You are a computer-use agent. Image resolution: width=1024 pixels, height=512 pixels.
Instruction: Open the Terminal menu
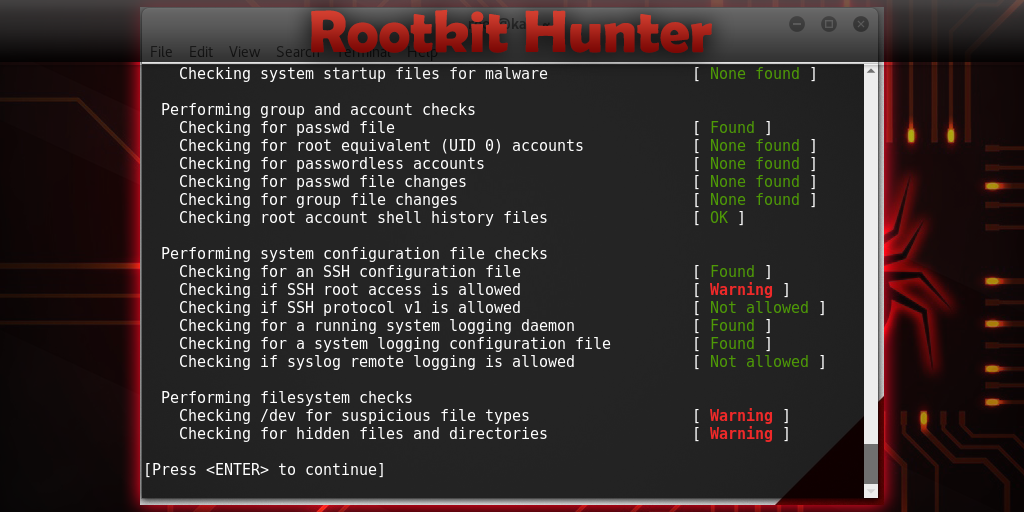coord(363,52)
